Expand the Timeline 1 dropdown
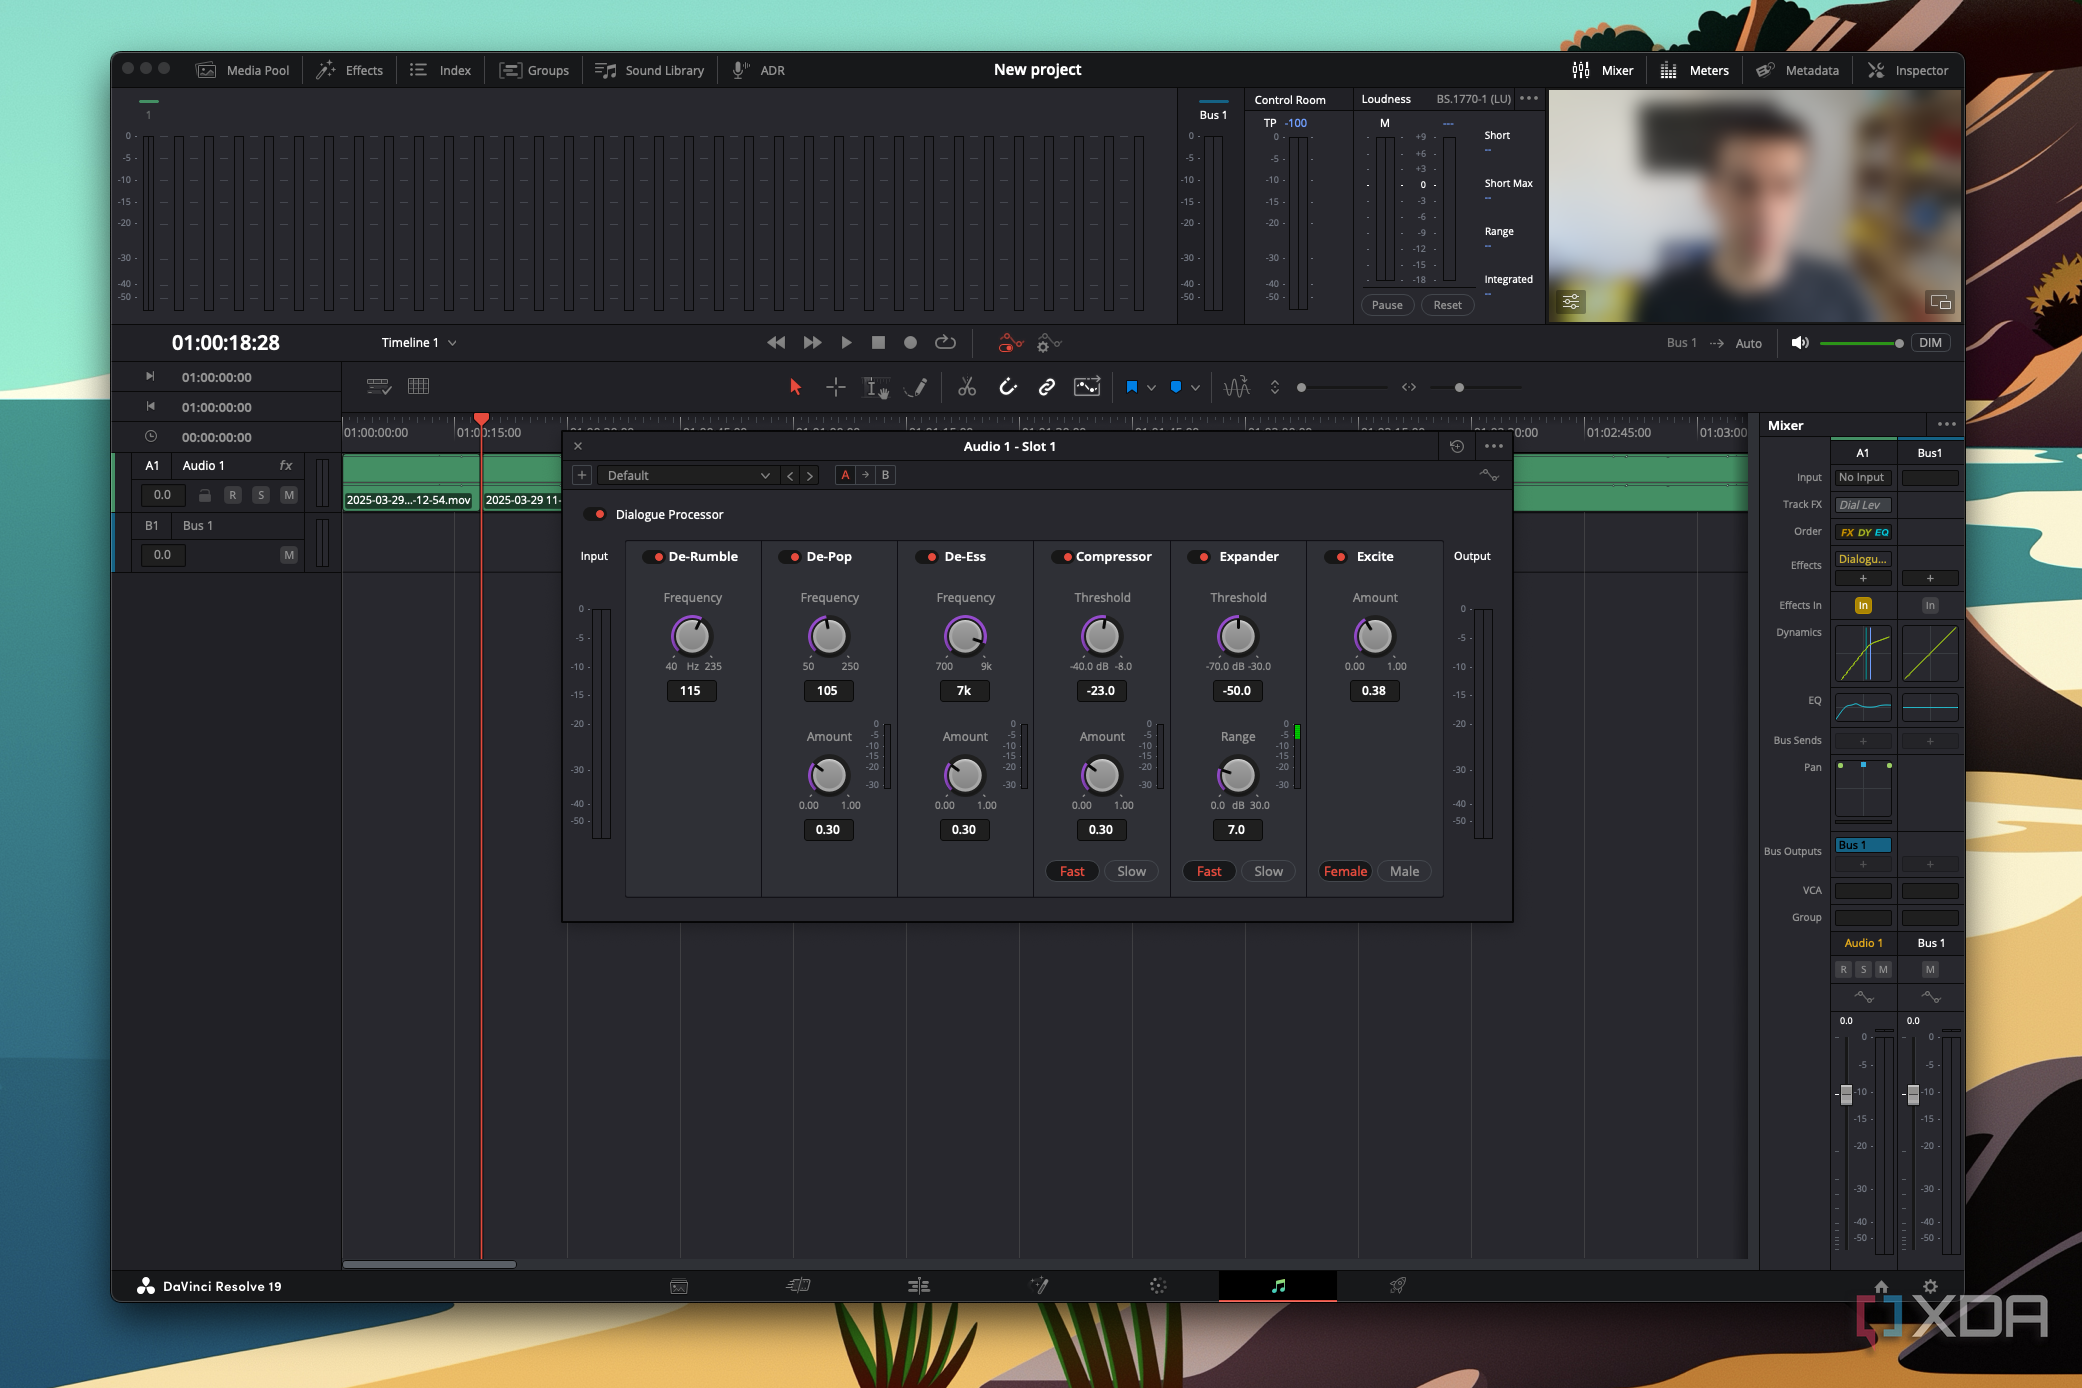Image resolution: width=2082 pixels, height=1388 pixels. [x=419, y=343]
